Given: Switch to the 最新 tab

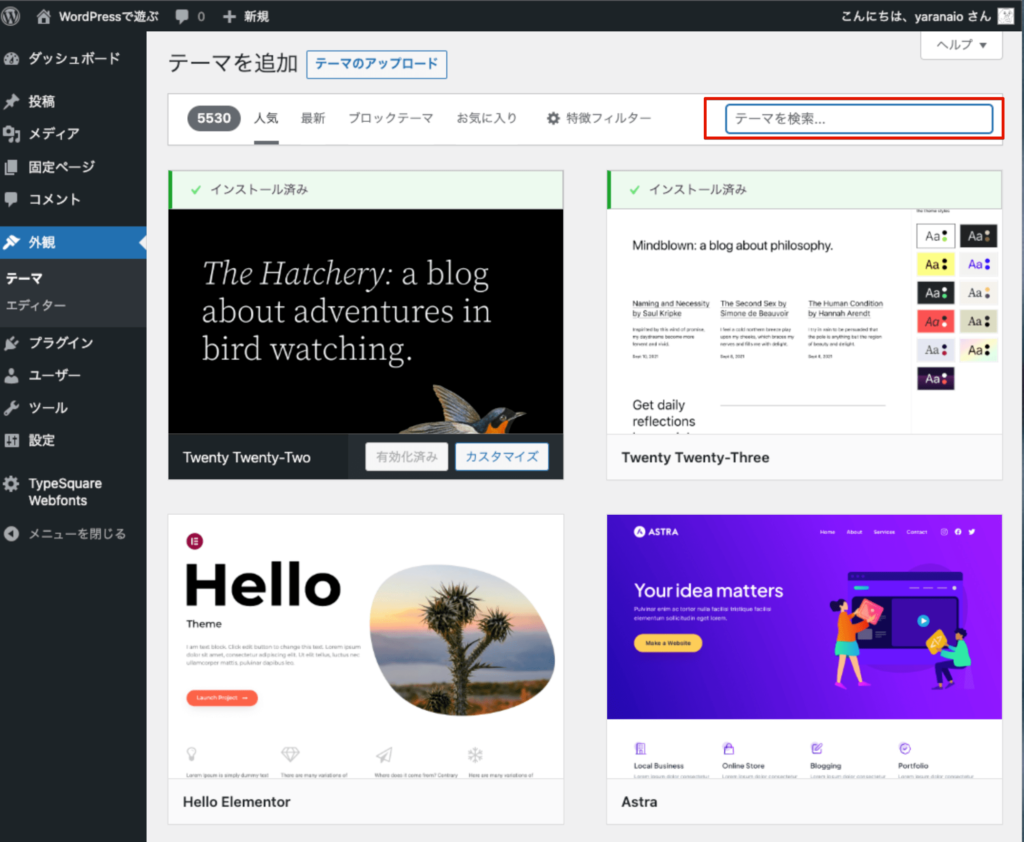Looking at the screenshot, I should 313,118.
